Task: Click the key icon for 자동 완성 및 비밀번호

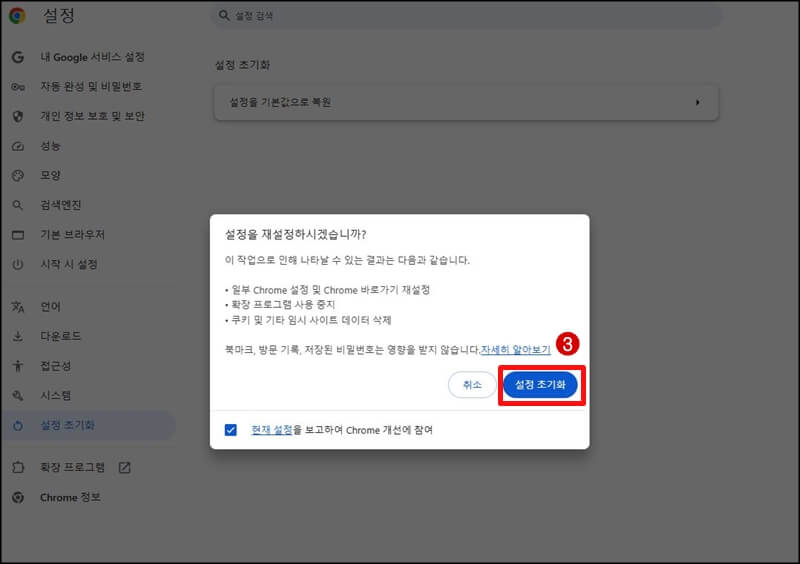Action: coord(18,87)
